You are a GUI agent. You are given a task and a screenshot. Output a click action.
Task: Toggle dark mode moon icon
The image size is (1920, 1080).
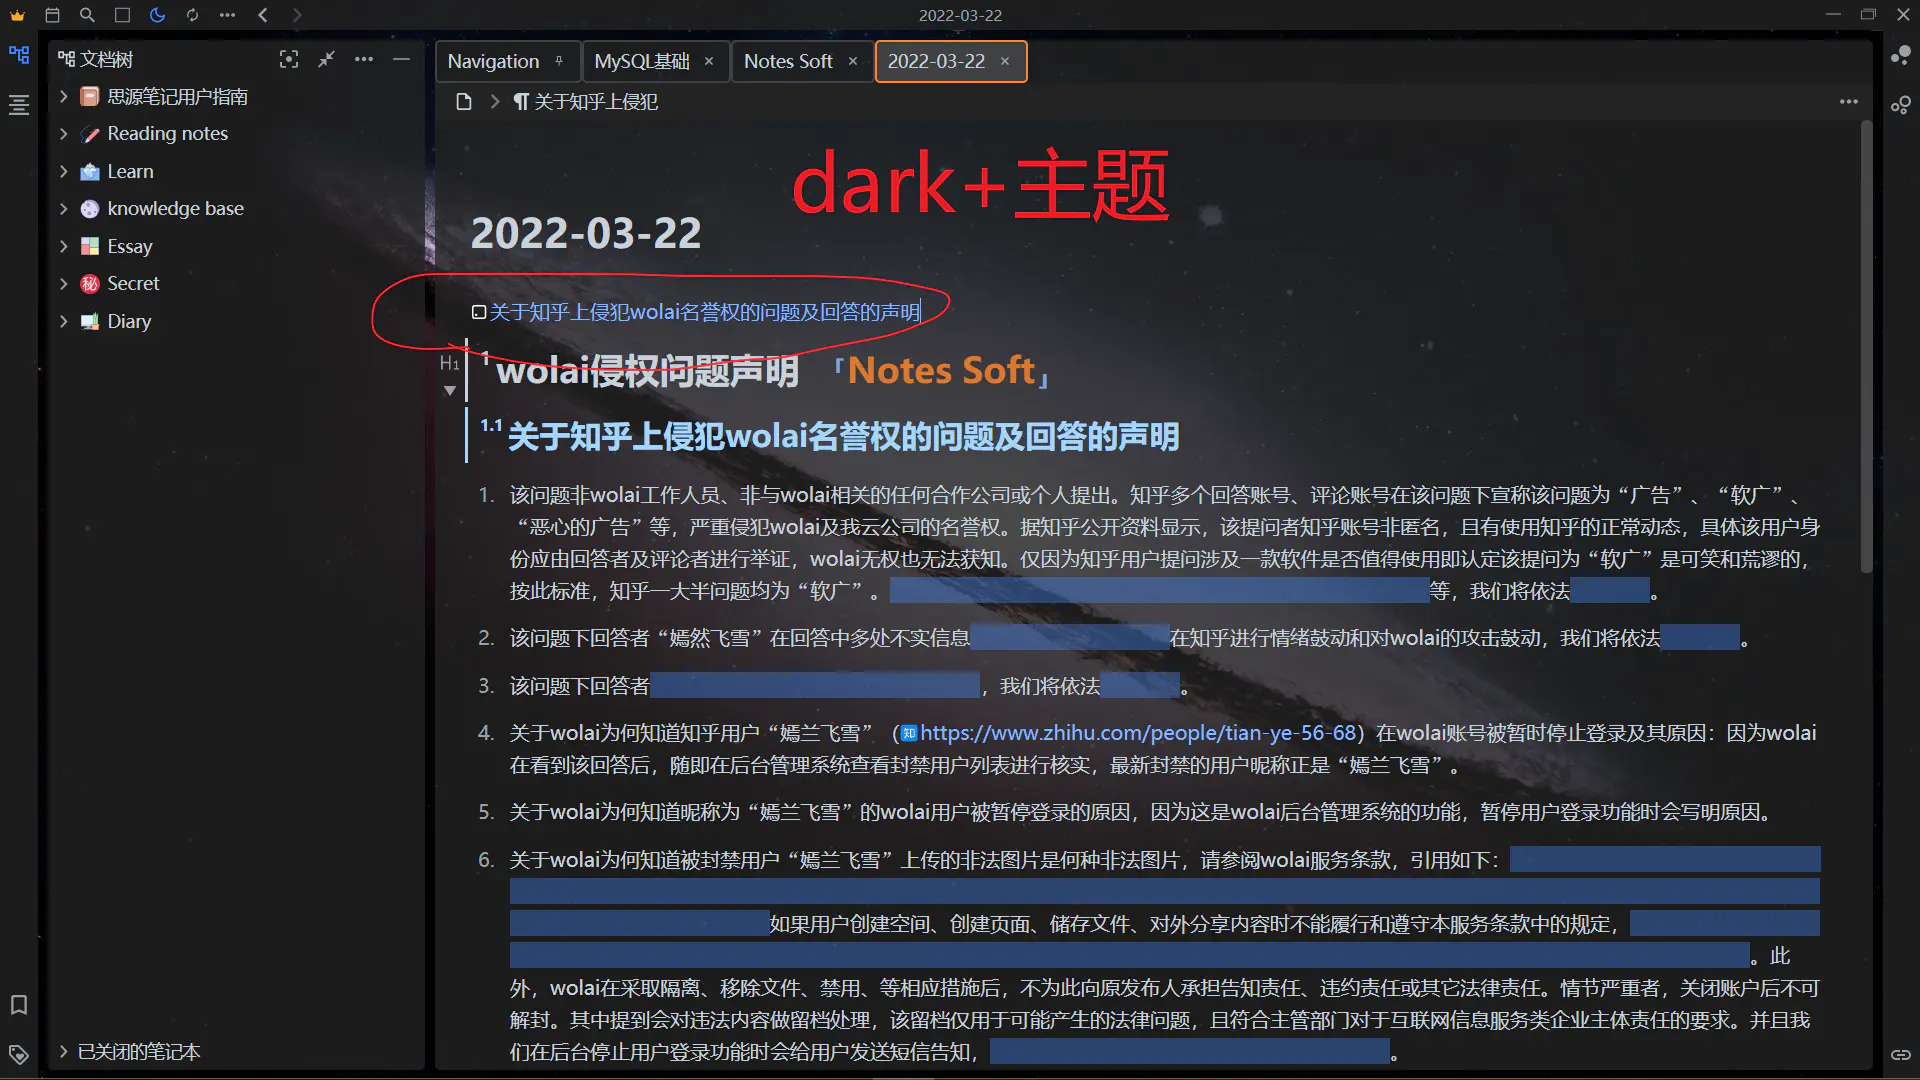[x=157, y=15]
